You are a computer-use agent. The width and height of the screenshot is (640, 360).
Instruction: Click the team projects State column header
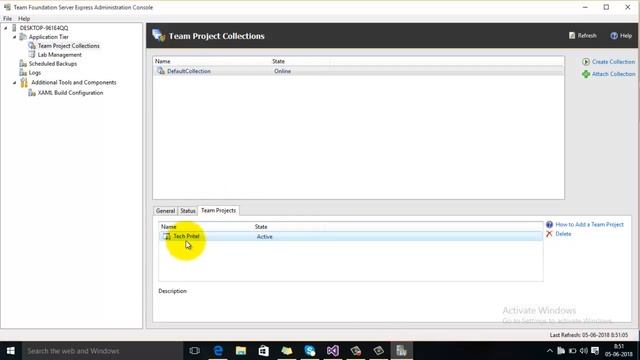(261, 227)
